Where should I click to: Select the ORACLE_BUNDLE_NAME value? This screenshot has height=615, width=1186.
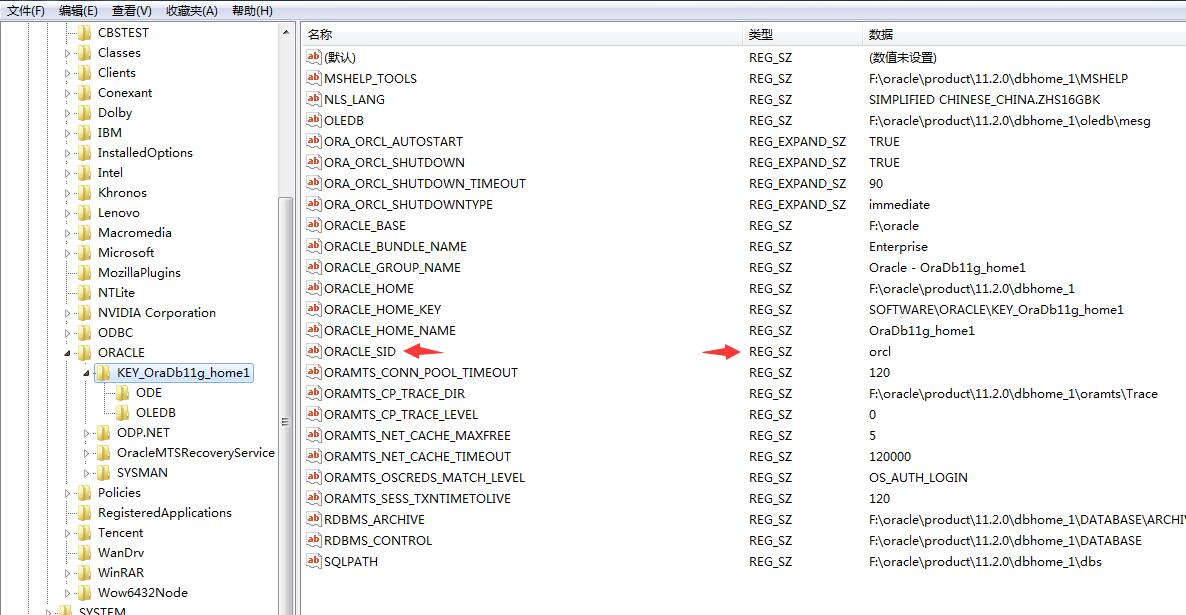[396, 247]
